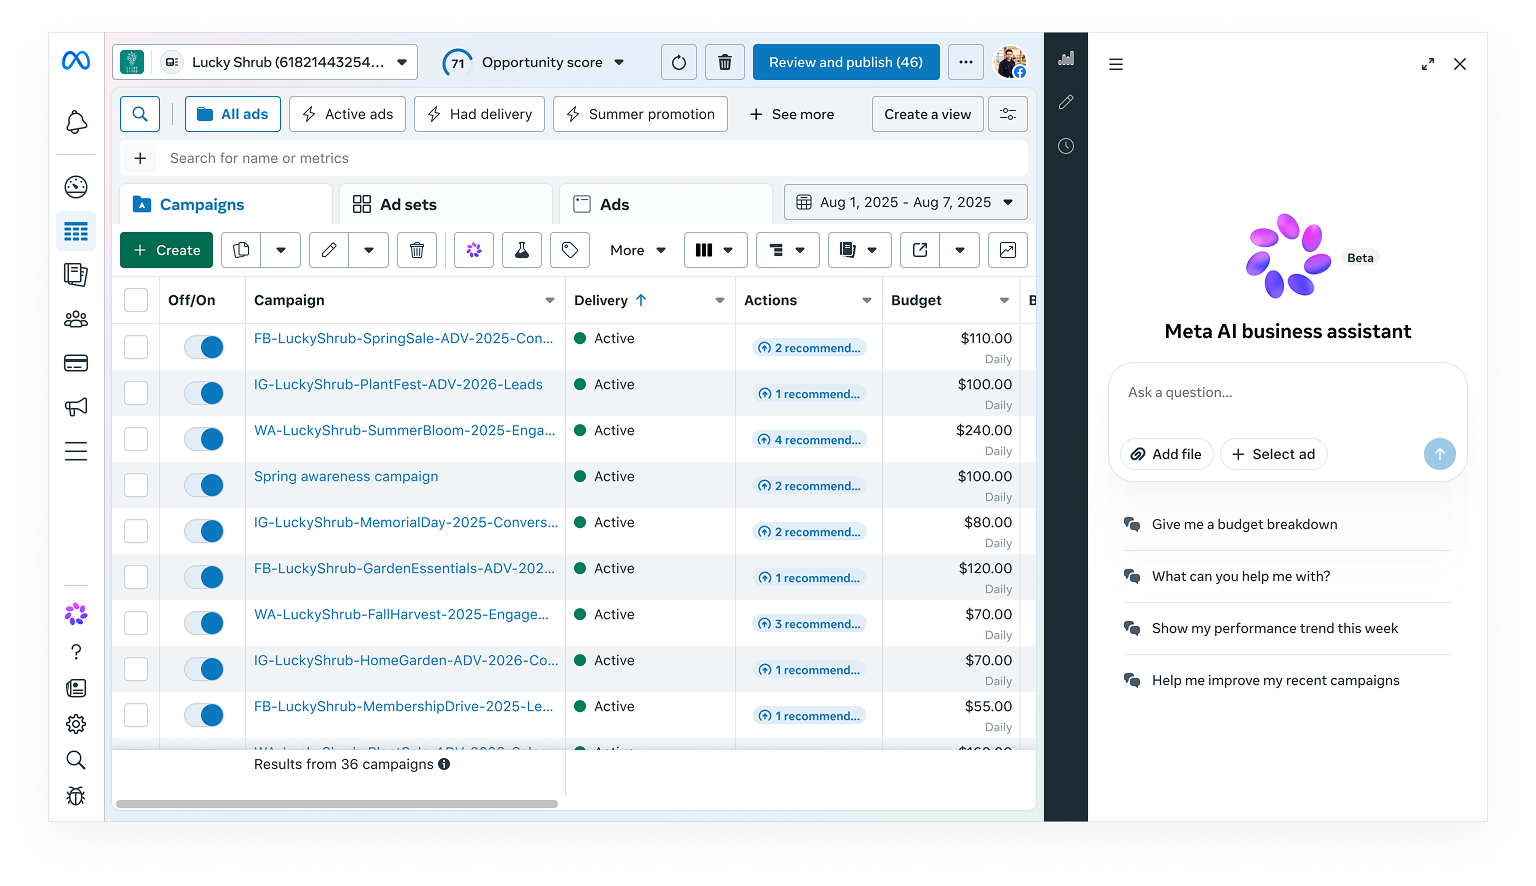Open the Spring awareness campaign link
Screen dimensions: 1536x886
(x=346, y=476)
